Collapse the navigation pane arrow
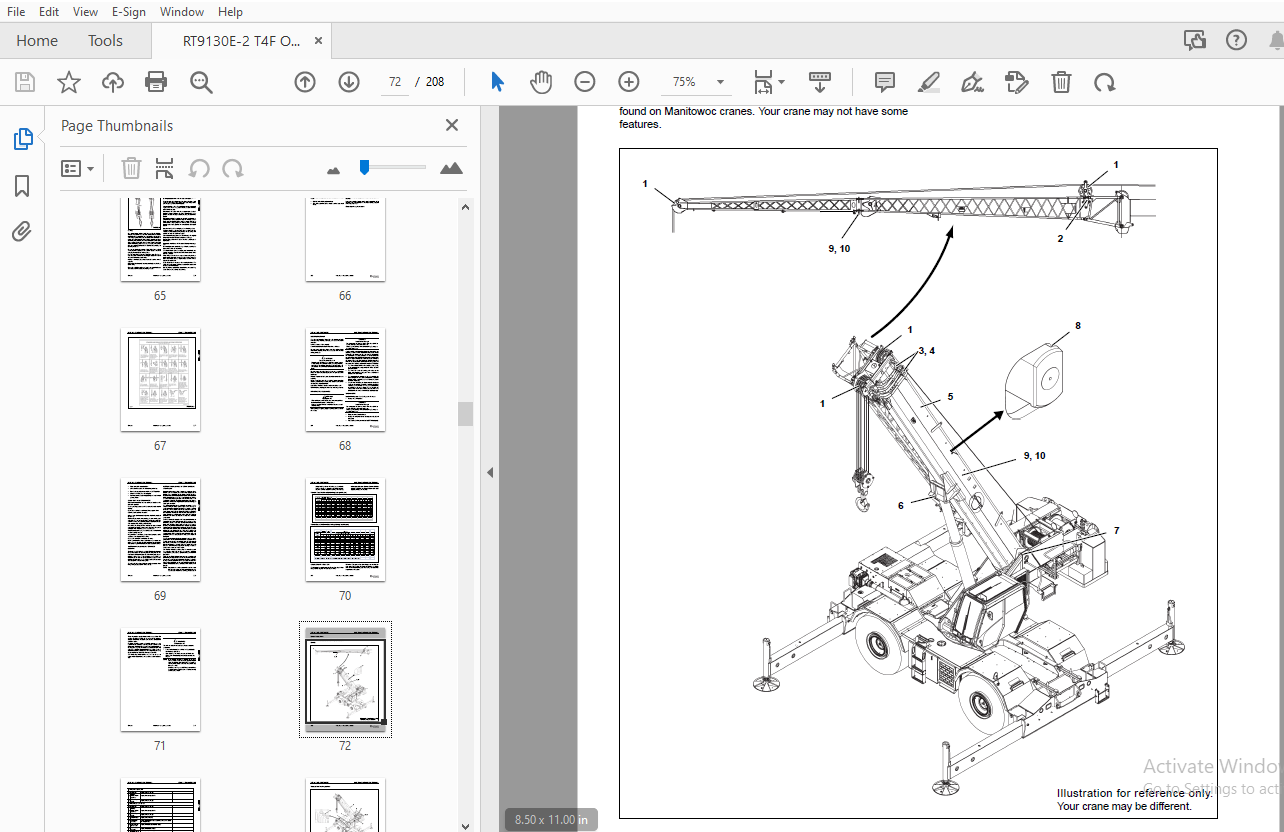 pyautogui.click(x=490, y=472)
